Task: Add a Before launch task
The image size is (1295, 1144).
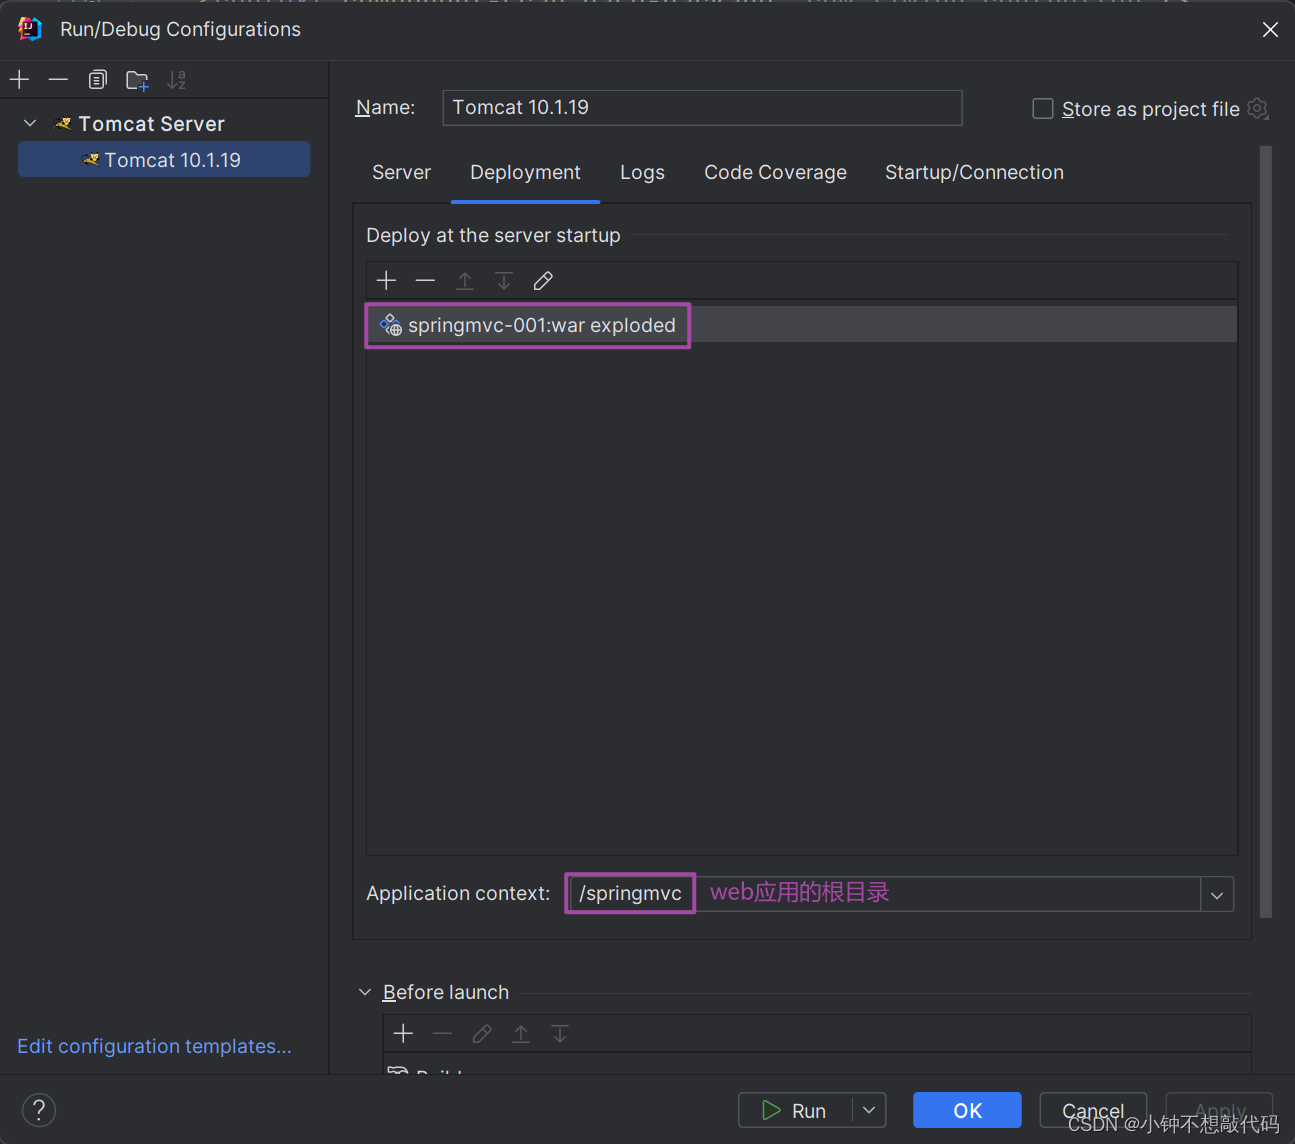Action: (x=403, y=1033)
